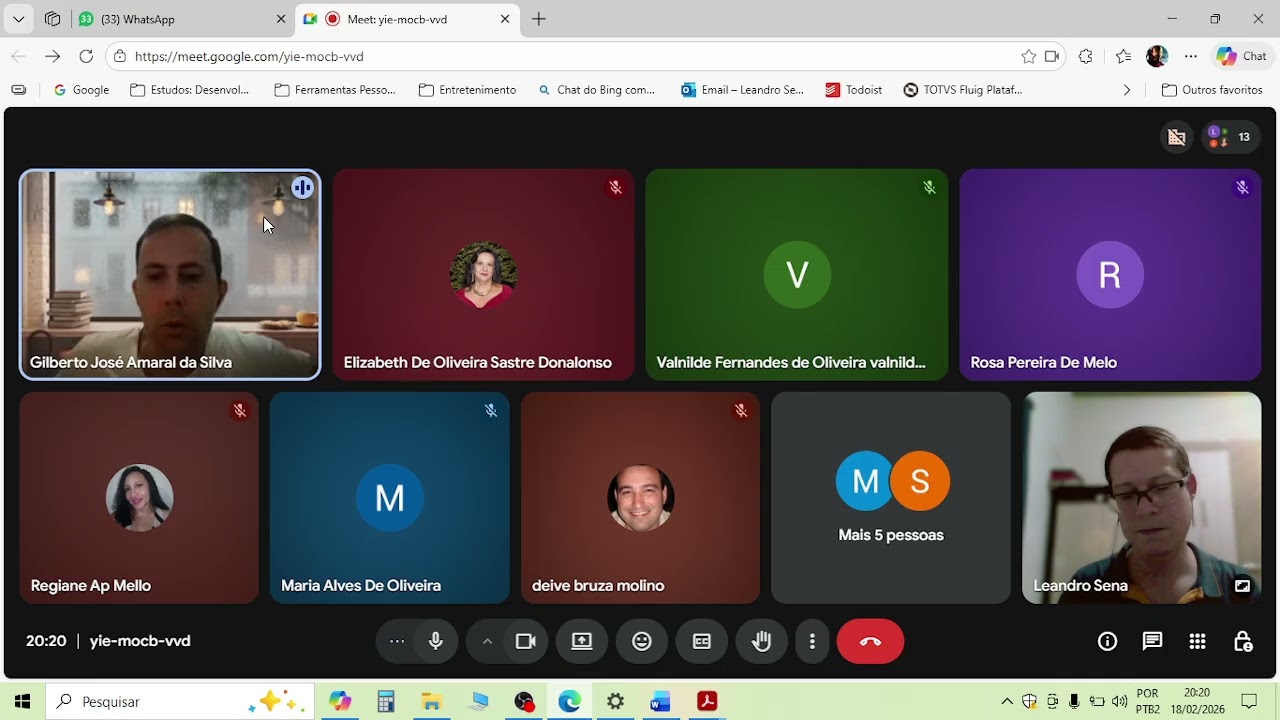Open Calculator from the taskbar
The image size is (1280, 720).
[386, 701]
